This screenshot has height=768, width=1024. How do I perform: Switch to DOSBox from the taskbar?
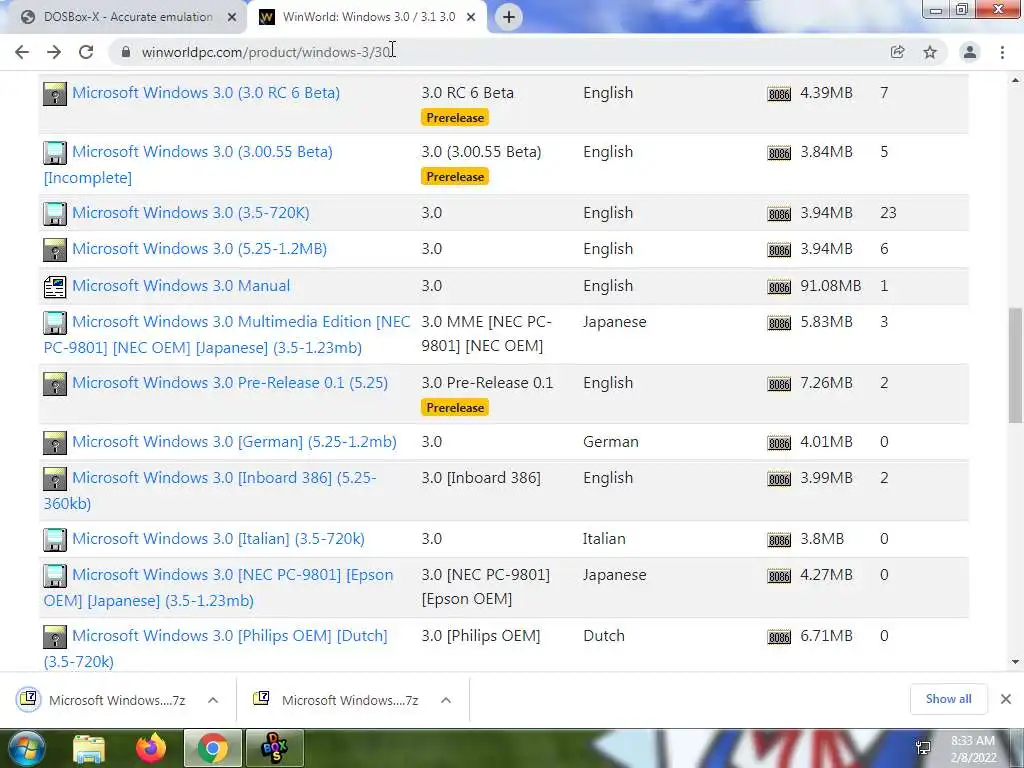(274, 748)
